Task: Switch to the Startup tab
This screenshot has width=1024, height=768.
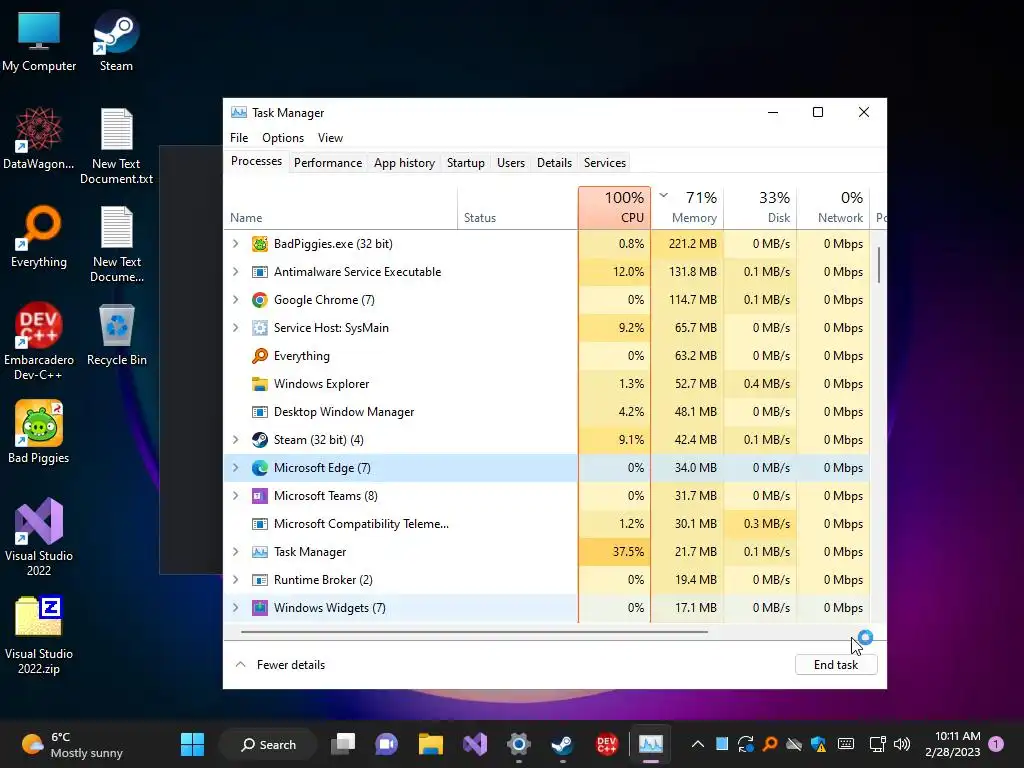Action: (466, 163)
